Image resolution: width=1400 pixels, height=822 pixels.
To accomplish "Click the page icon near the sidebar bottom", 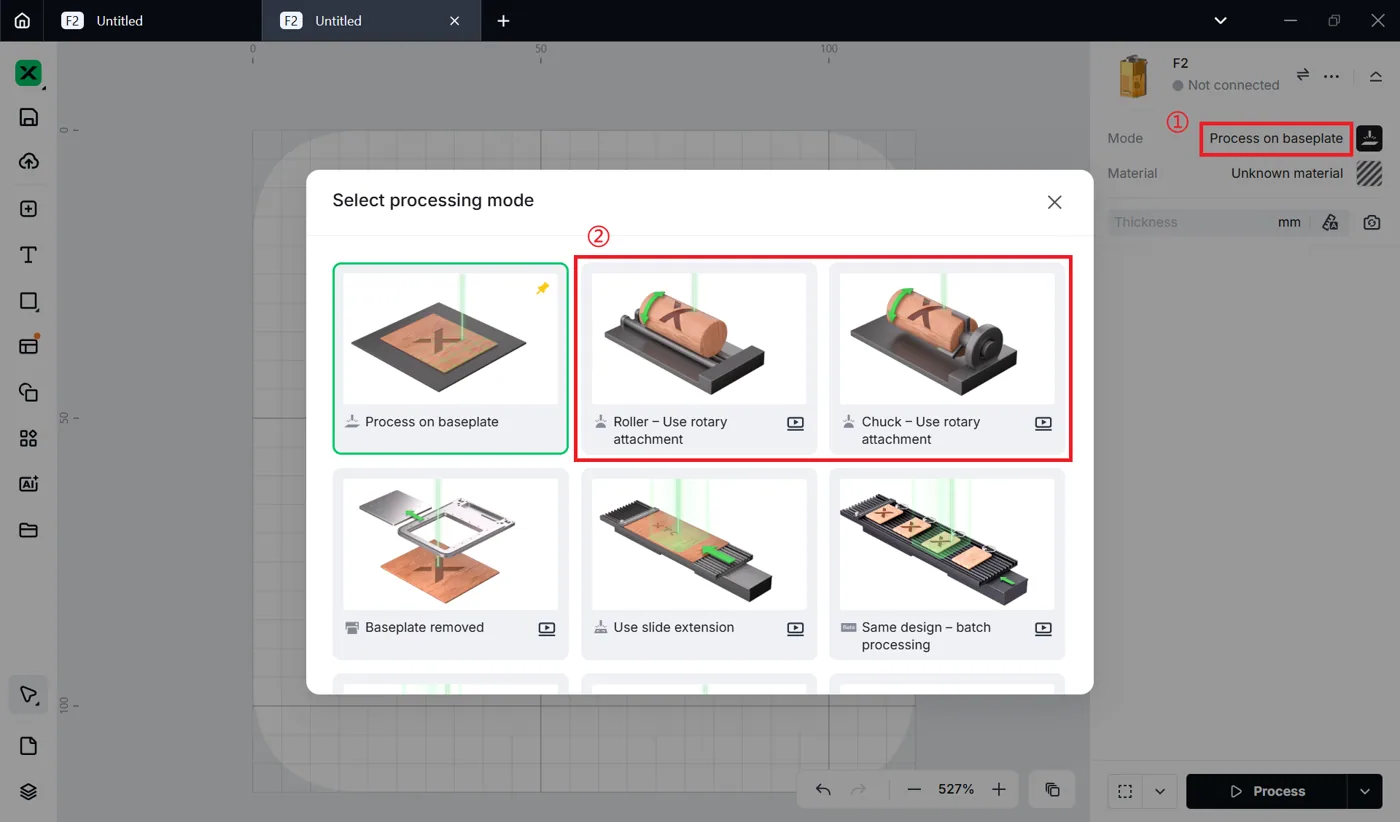I will [28, 746].
